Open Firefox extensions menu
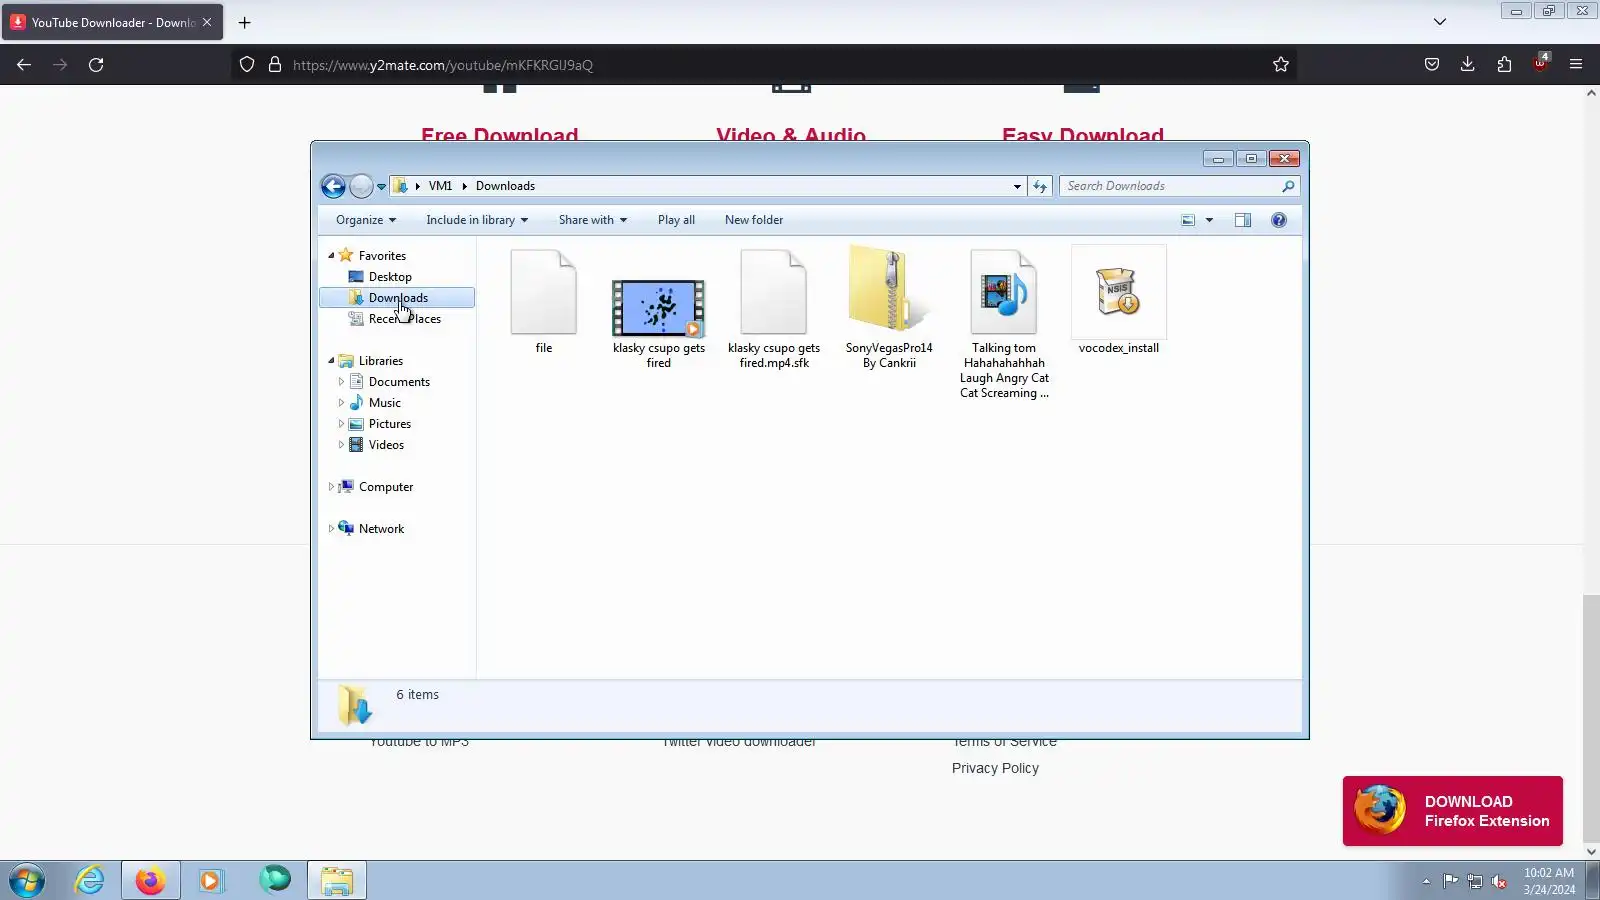 [1504, 65]
